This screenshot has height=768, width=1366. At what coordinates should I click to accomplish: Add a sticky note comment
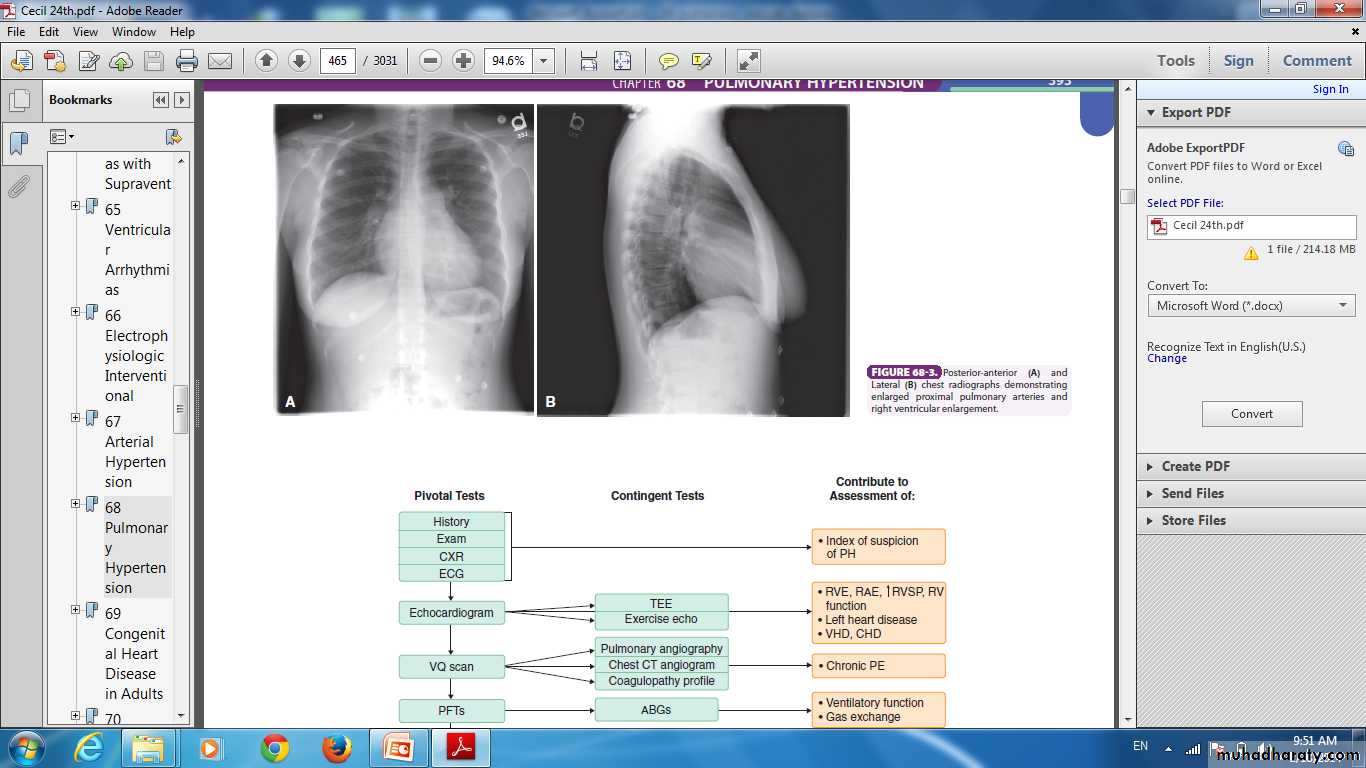click(x=668, y=61)
